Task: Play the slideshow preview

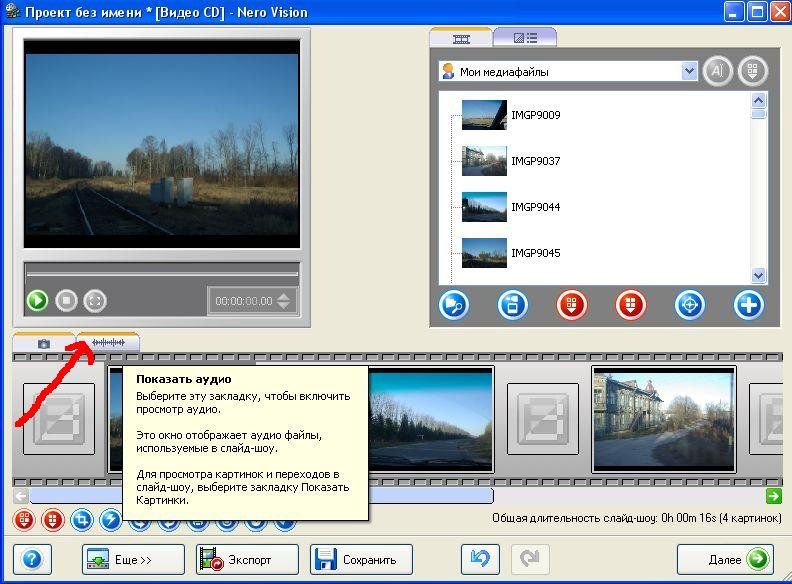Action: click(x=37, y=301)
